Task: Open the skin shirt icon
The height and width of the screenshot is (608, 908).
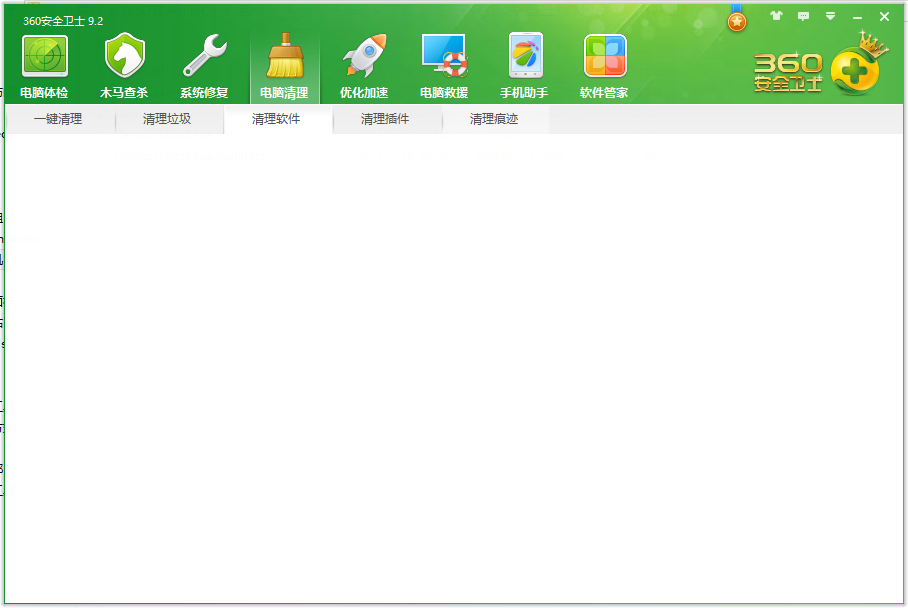Action: (776, 16)
